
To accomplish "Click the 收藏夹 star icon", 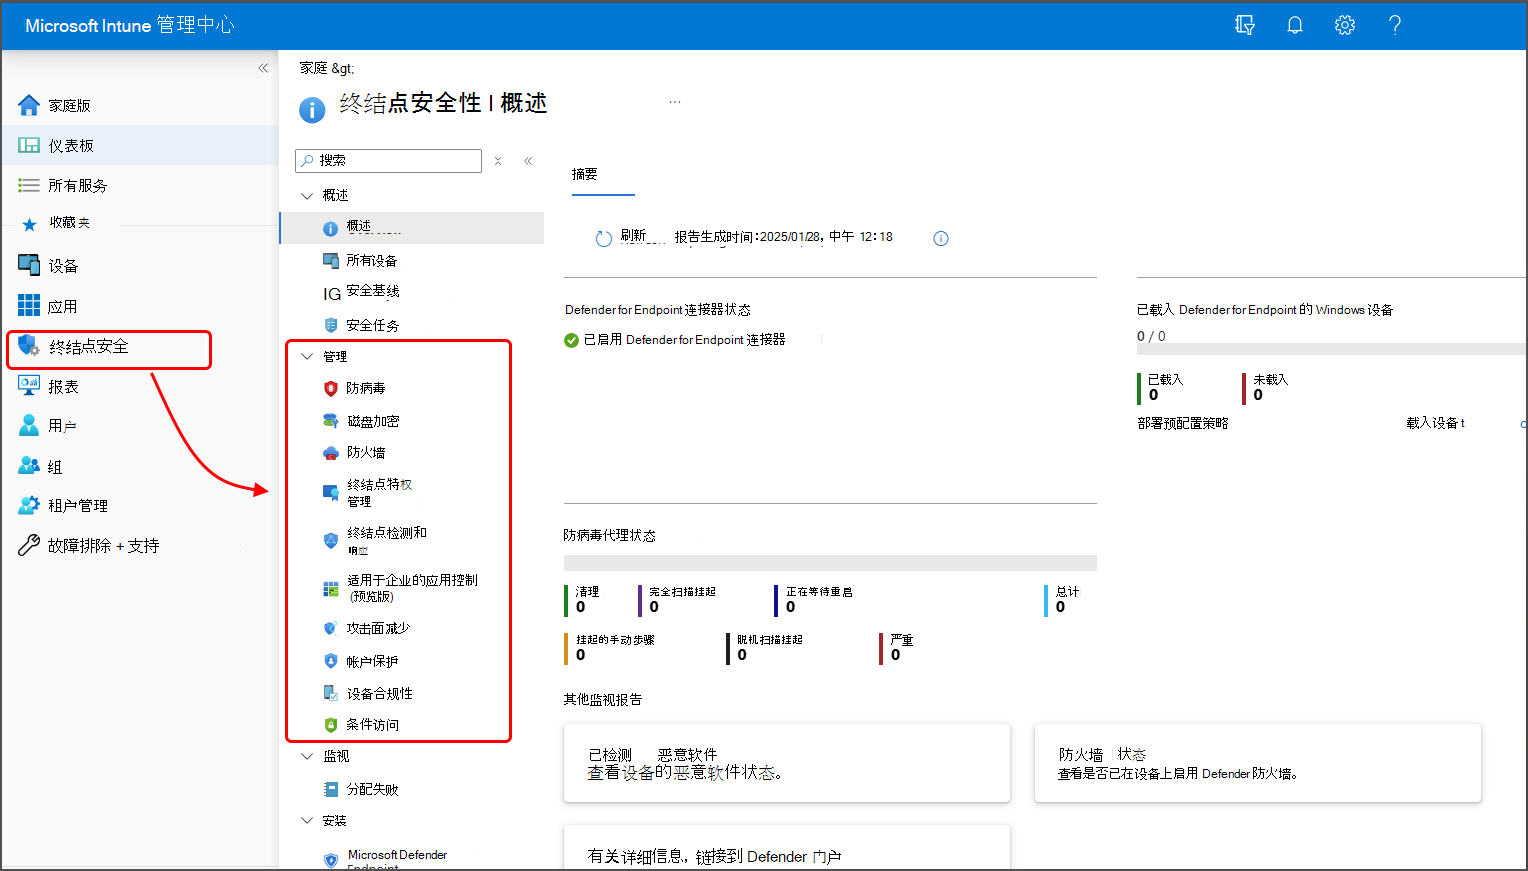I will (x=29, y=224).
